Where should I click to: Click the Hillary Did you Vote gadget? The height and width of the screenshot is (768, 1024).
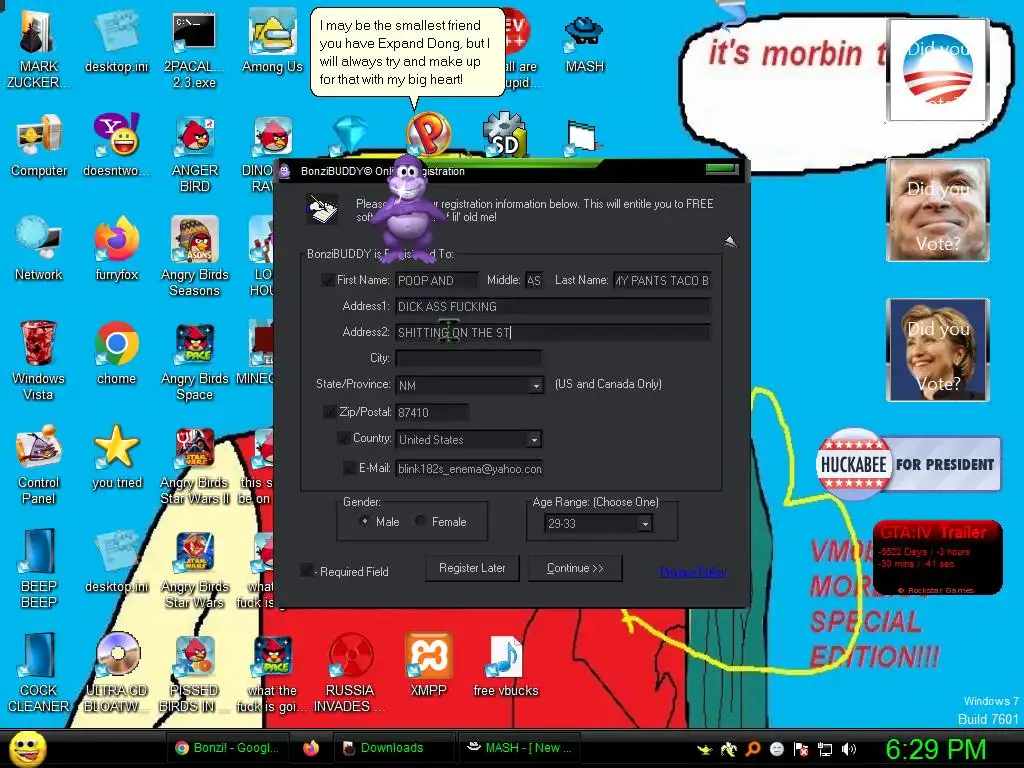point(938,349)
